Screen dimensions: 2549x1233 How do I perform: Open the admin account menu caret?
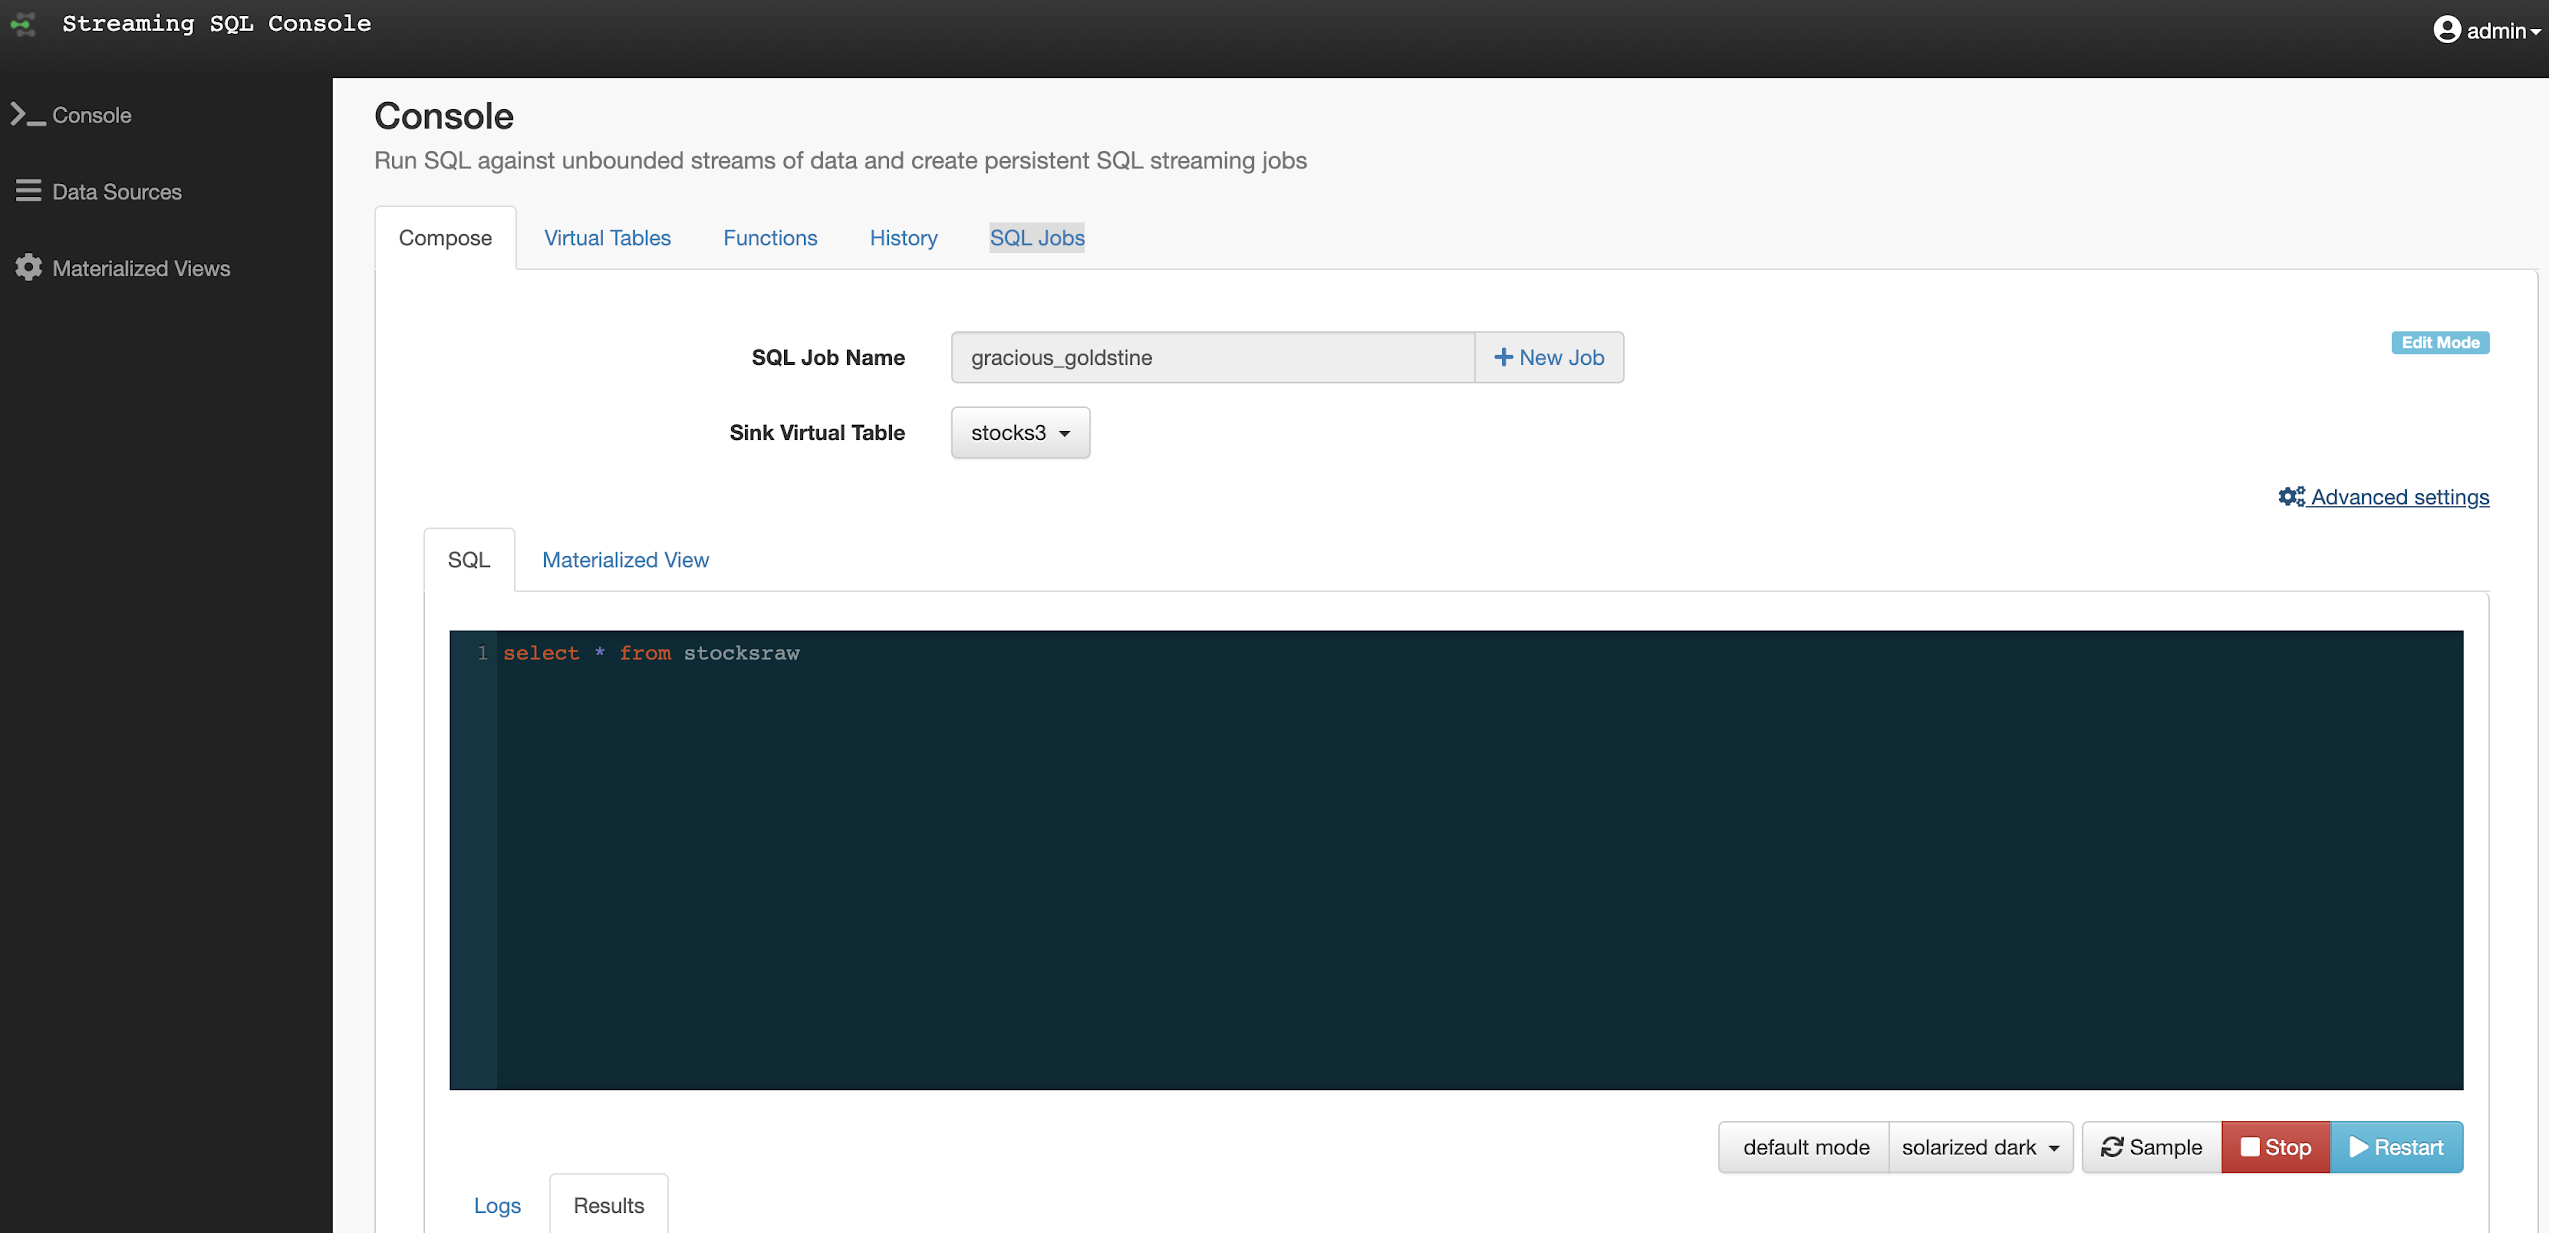point(2535,32)
